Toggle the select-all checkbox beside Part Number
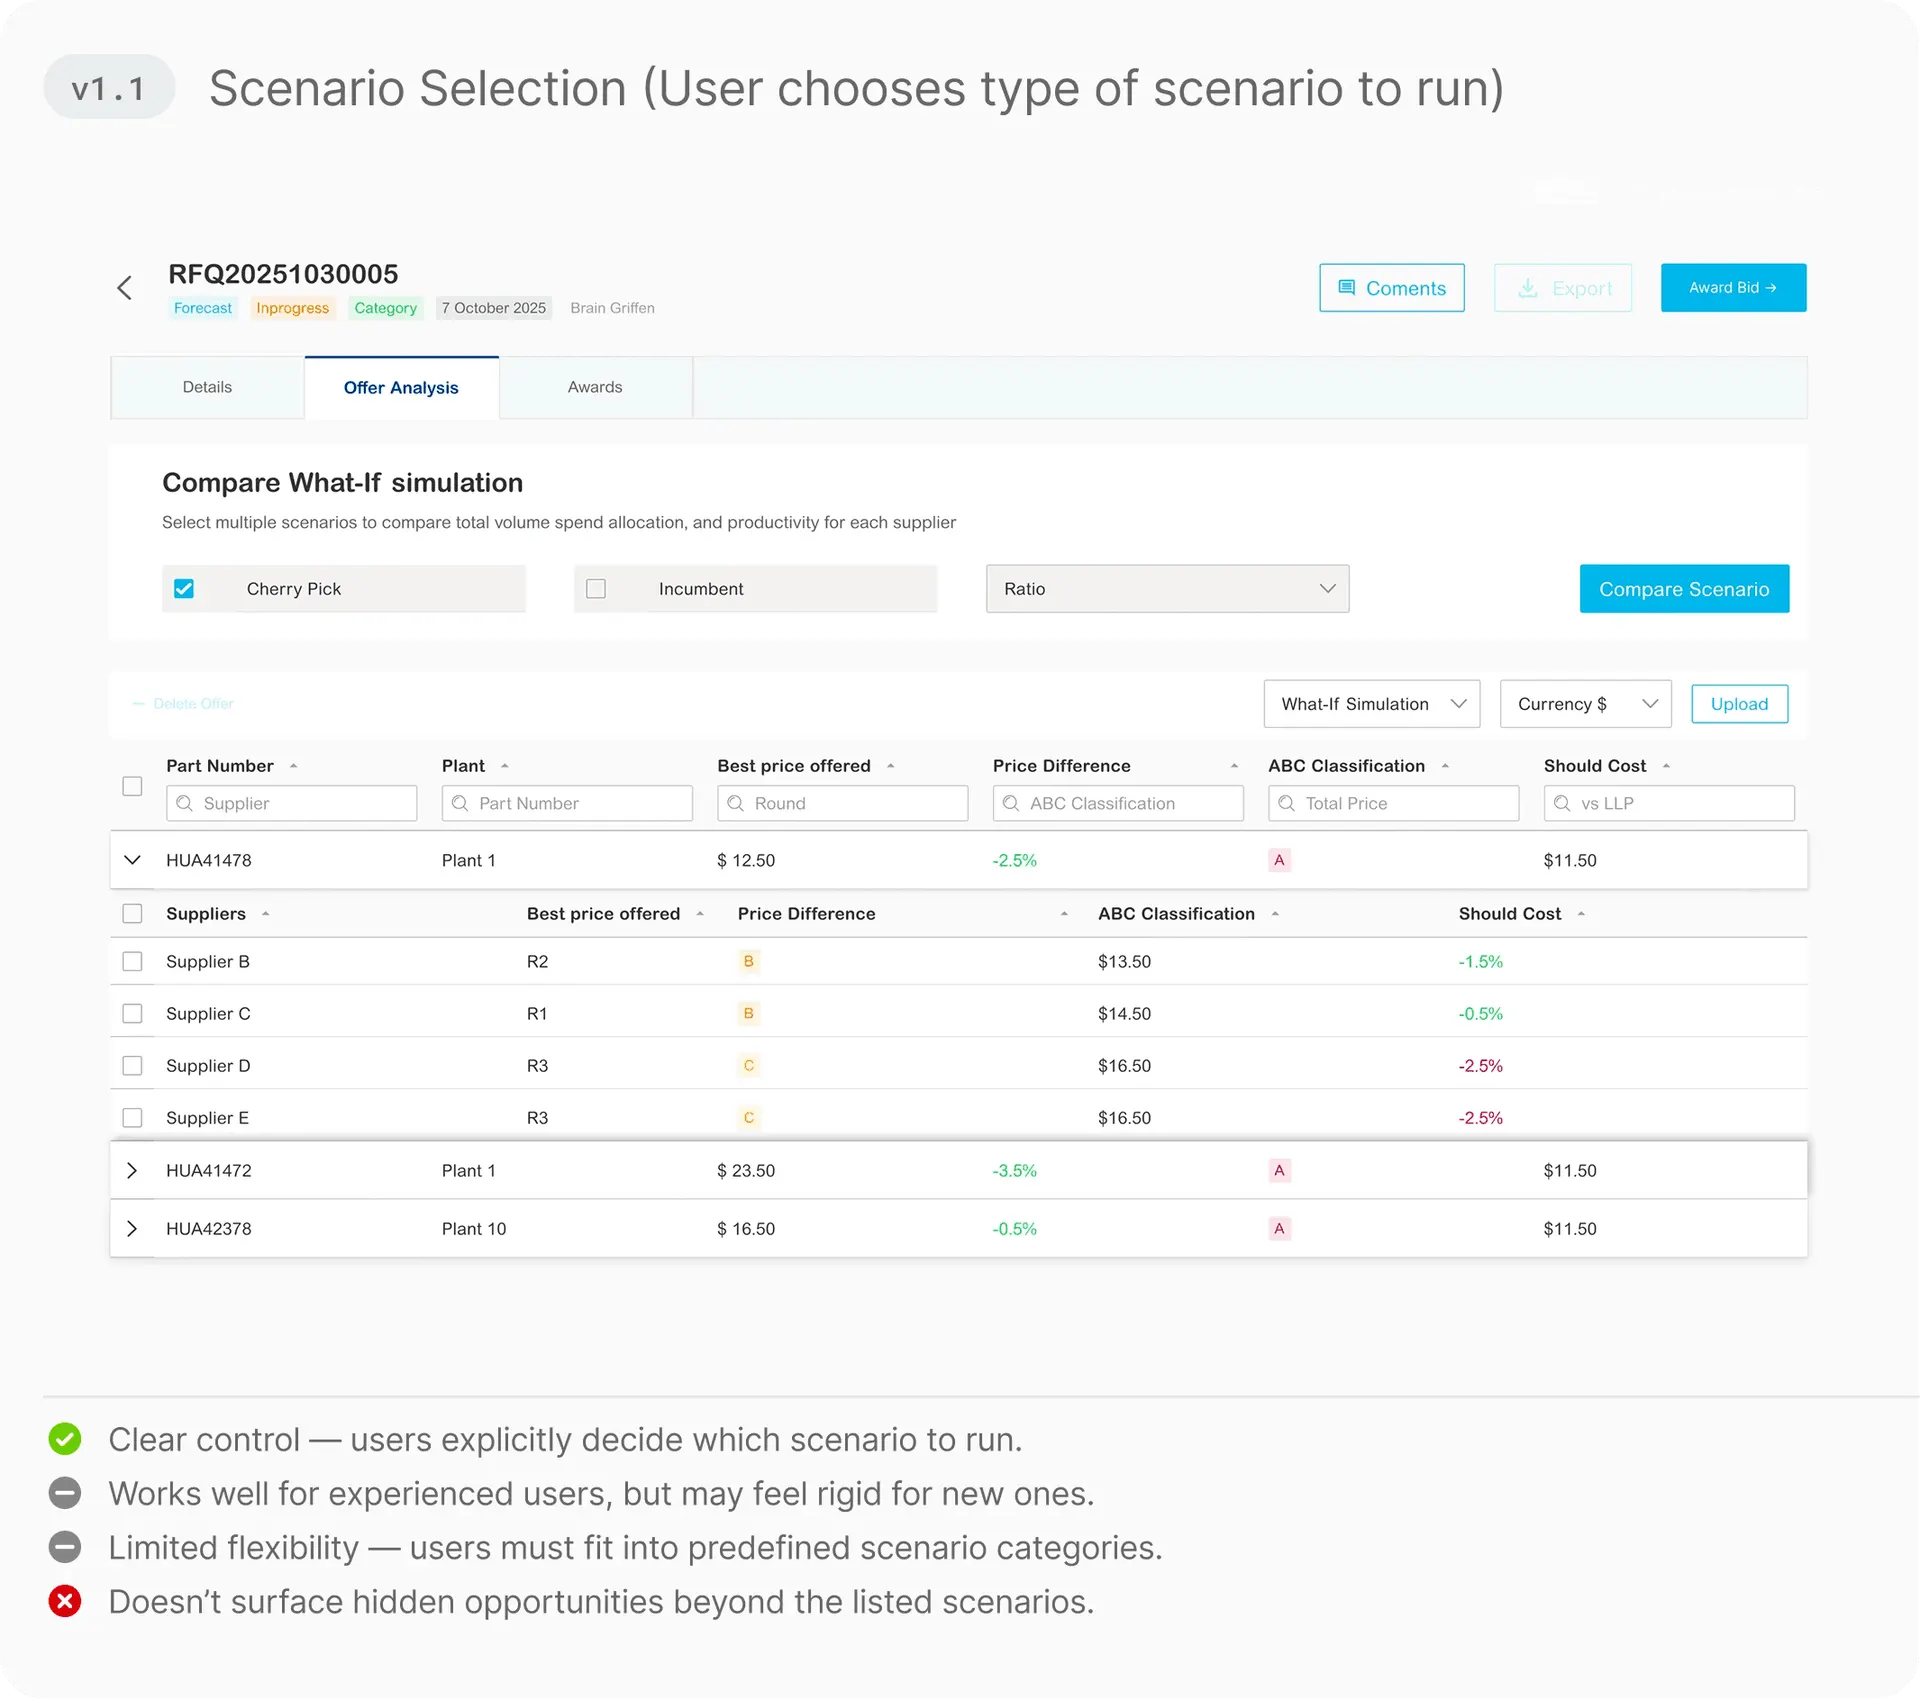Image resolution: width=1920 pixels, height=1699 pixels. tap(132, 786)
